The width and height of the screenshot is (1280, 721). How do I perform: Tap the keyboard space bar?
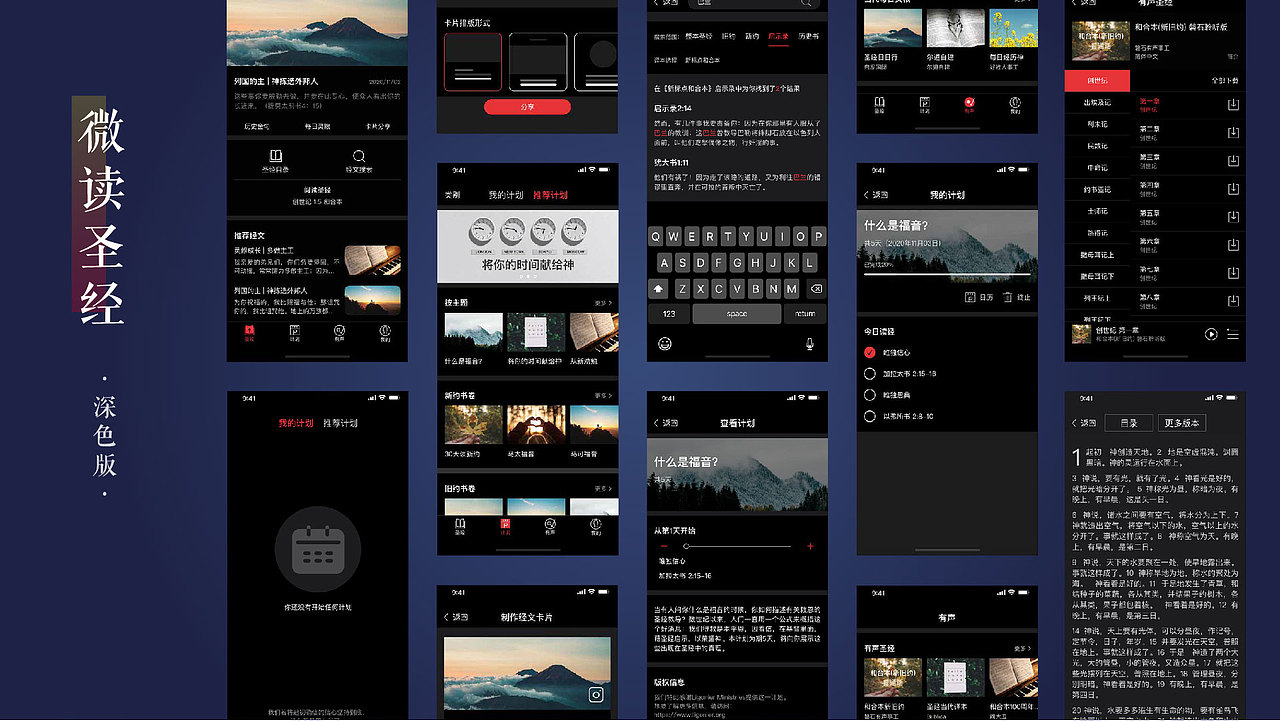coord(737,313)
